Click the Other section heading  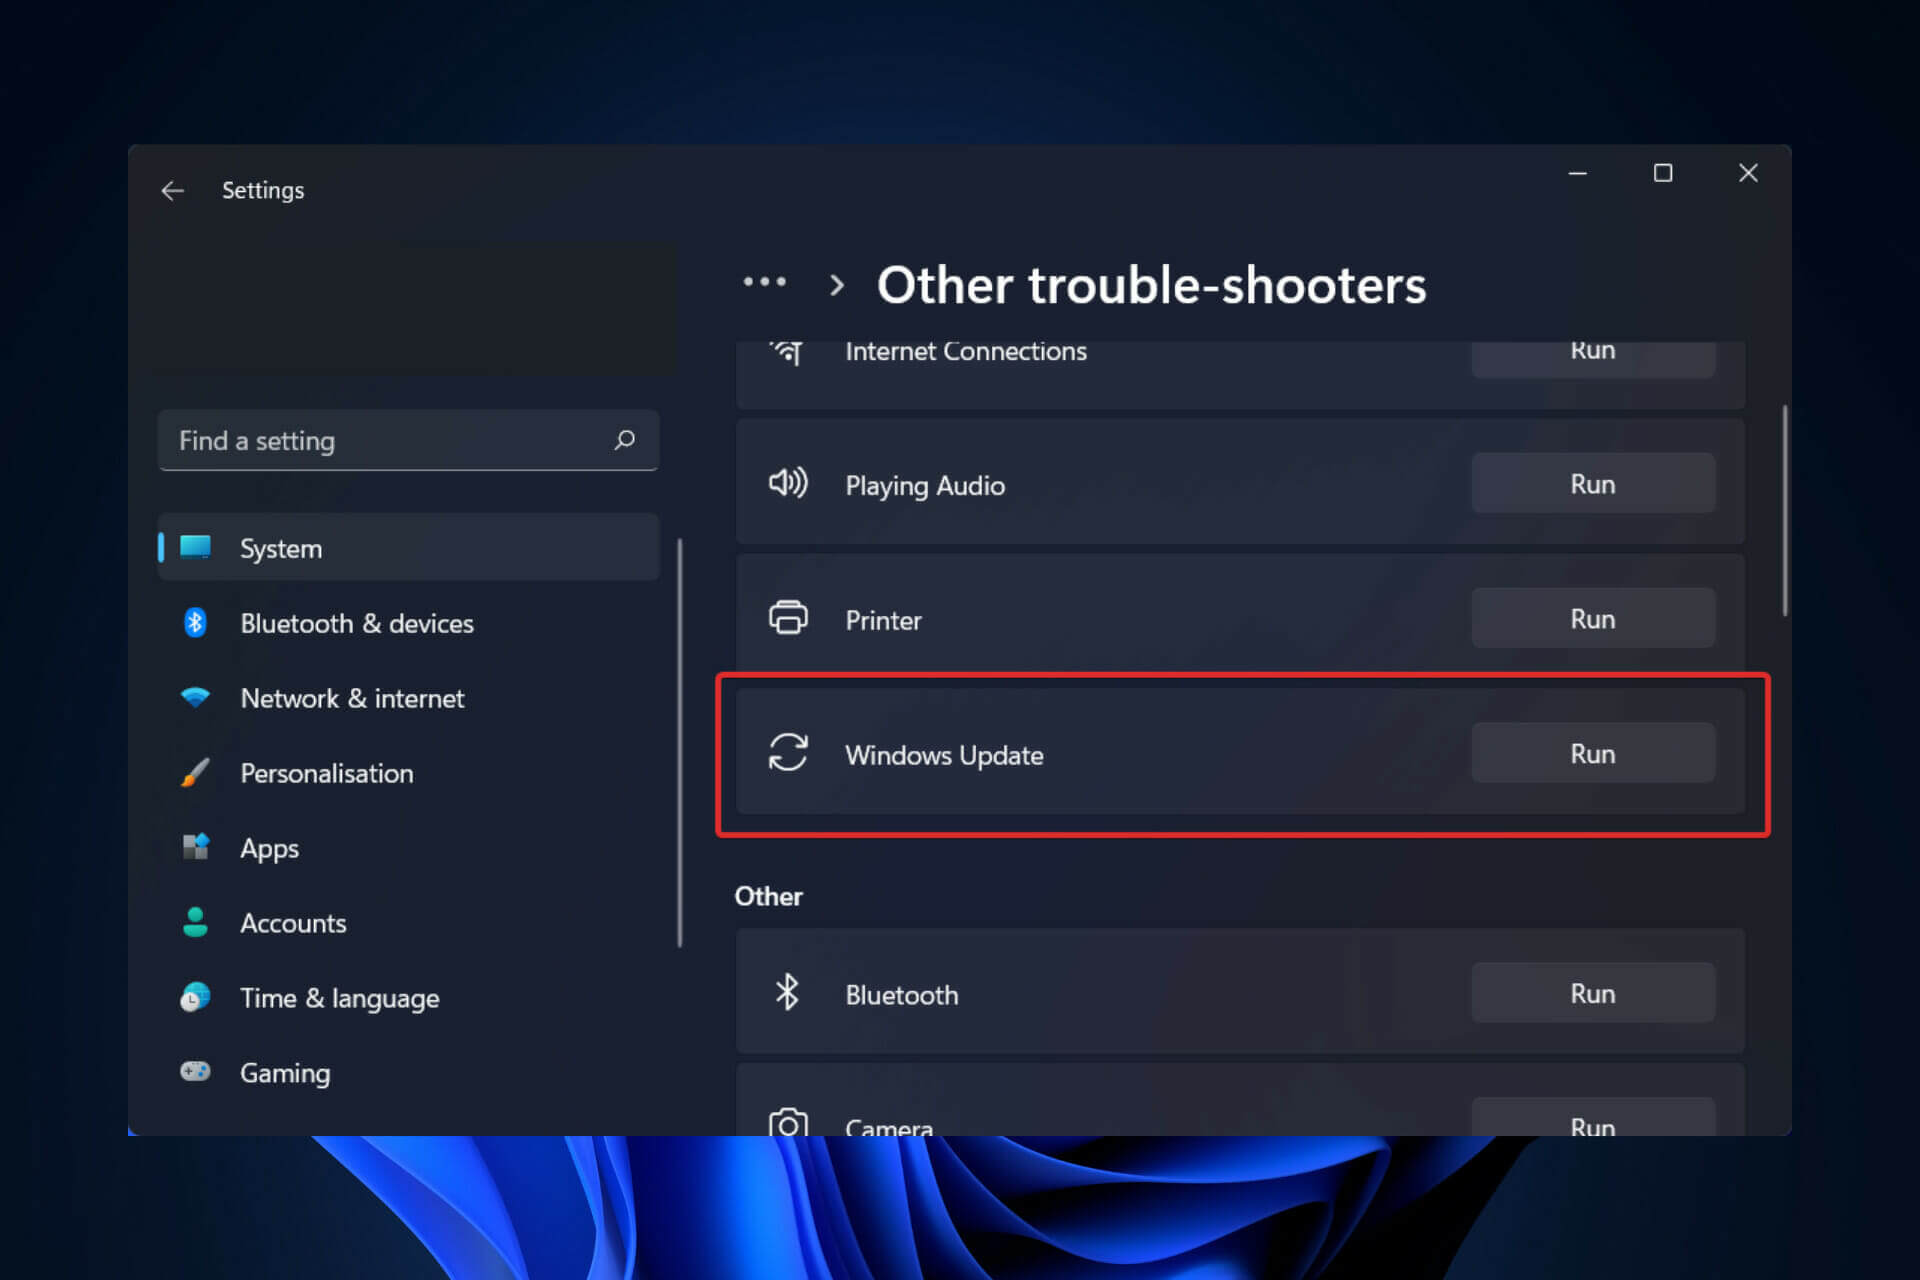pyautogui.click(x=768, y=896)
